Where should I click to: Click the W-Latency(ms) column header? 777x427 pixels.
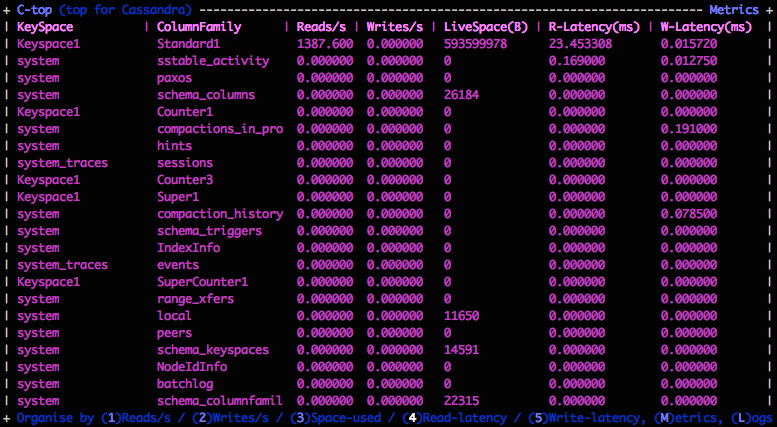(x=706, y=27)
